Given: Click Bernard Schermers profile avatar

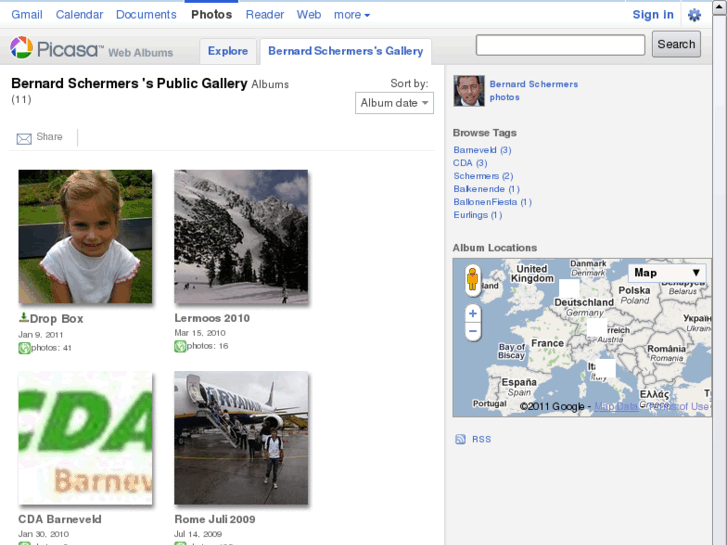Looking at the screenshot, I should click(x=468, y=91).
